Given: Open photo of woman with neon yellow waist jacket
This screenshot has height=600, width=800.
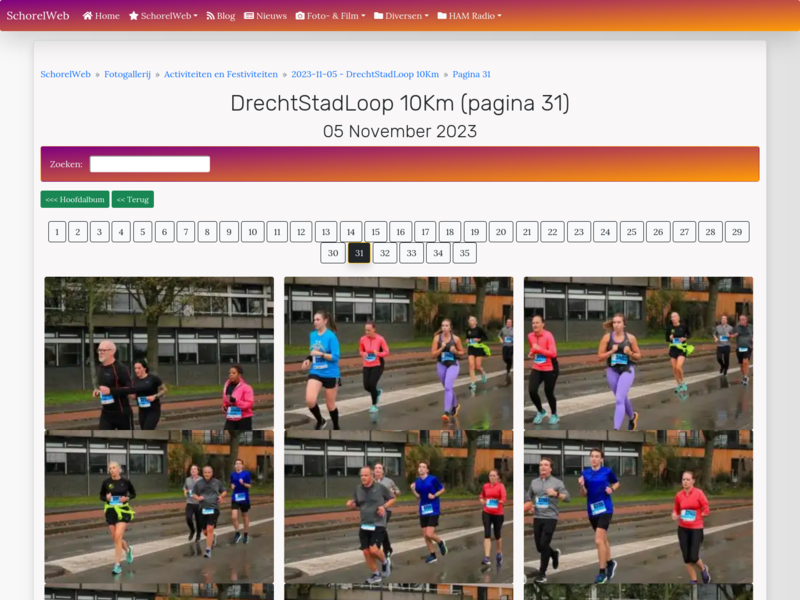Looking at the screenshot, I should tap(159, 507).
